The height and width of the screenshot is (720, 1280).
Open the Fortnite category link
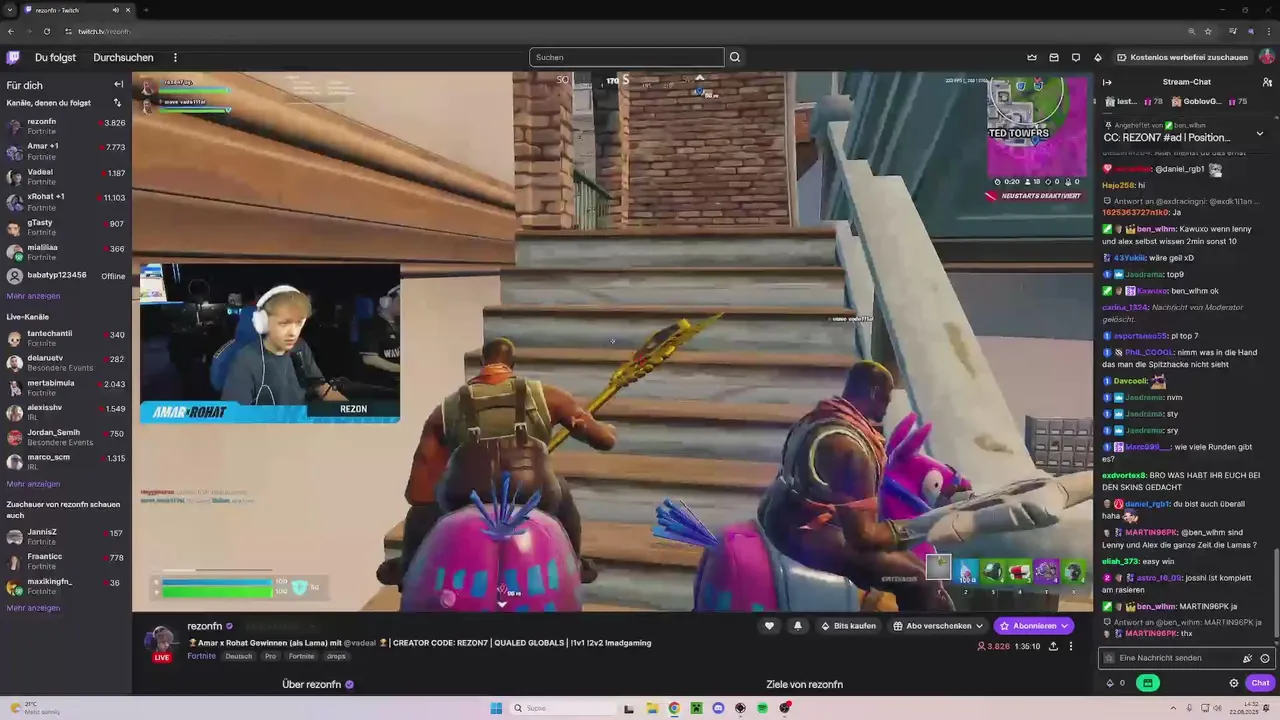click(x=201, y=656)
